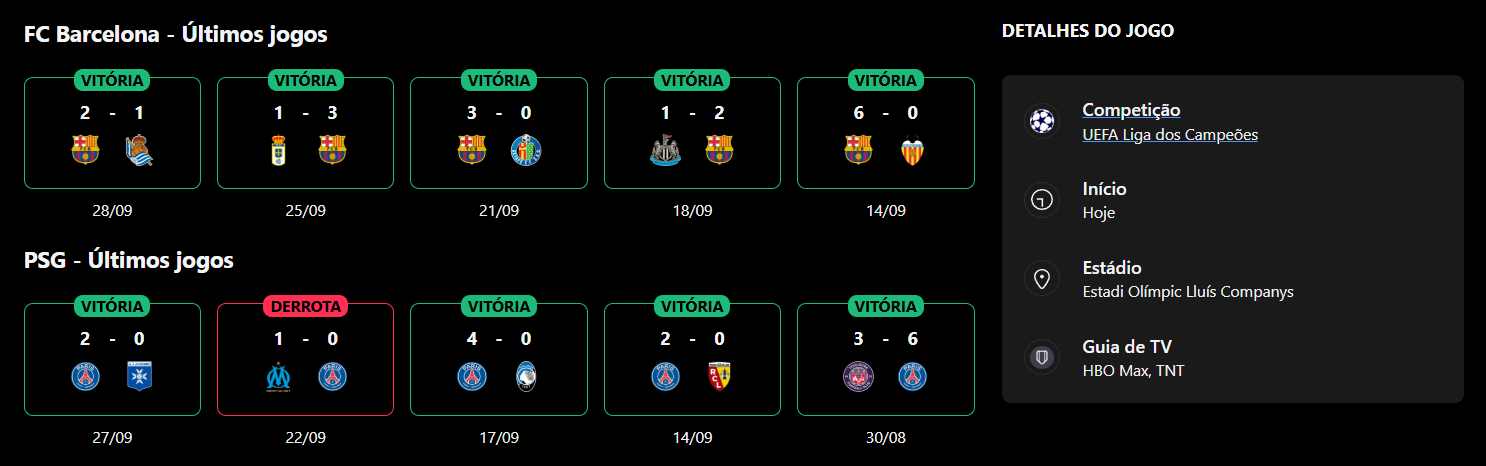1486x466 pixels.
Task: Click the Auxerre crest in the 27/09 match
Action: pos(139,376)
